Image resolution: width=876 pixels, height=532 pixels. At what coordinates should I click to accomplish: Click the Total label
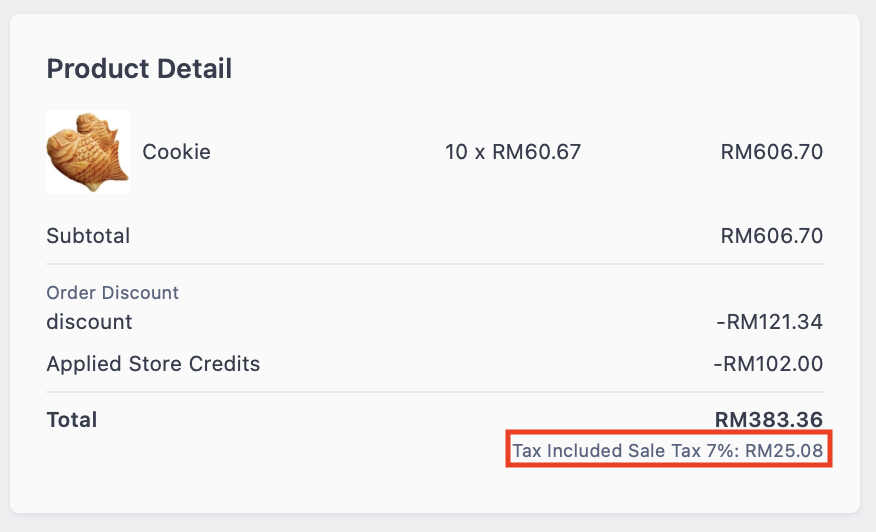click(72, 420)
